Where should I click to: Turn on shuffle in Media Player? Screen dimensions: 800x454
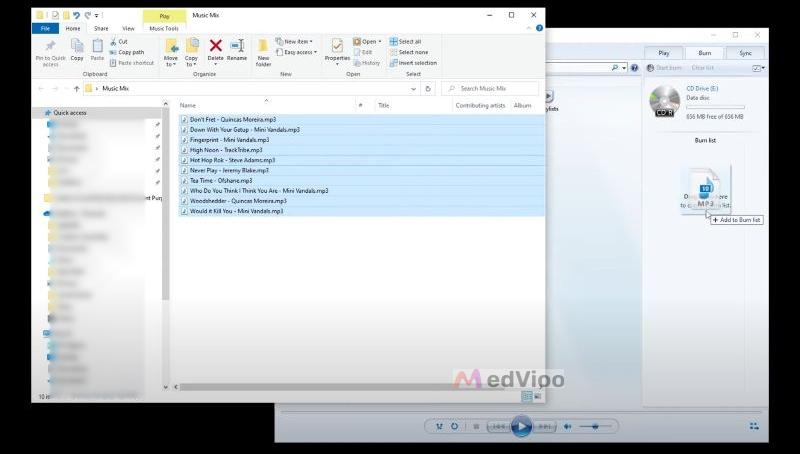pyautogui.click(x=439, y=426)
